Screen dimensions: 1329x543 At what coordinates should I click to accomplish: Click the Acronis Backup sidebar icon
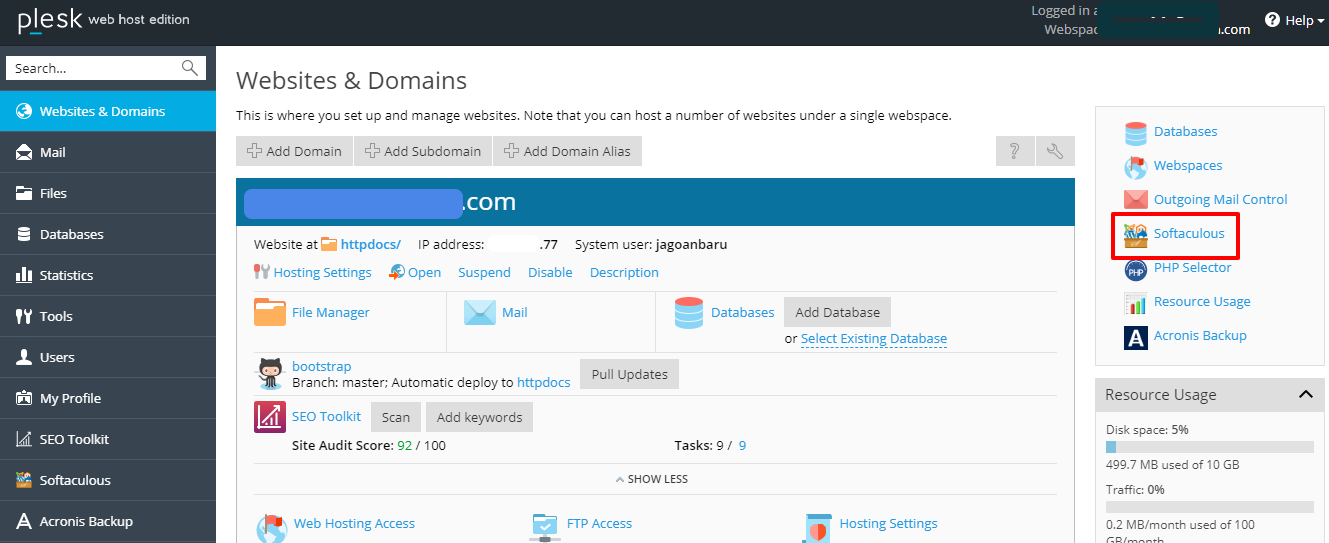[x=24, y=521]
